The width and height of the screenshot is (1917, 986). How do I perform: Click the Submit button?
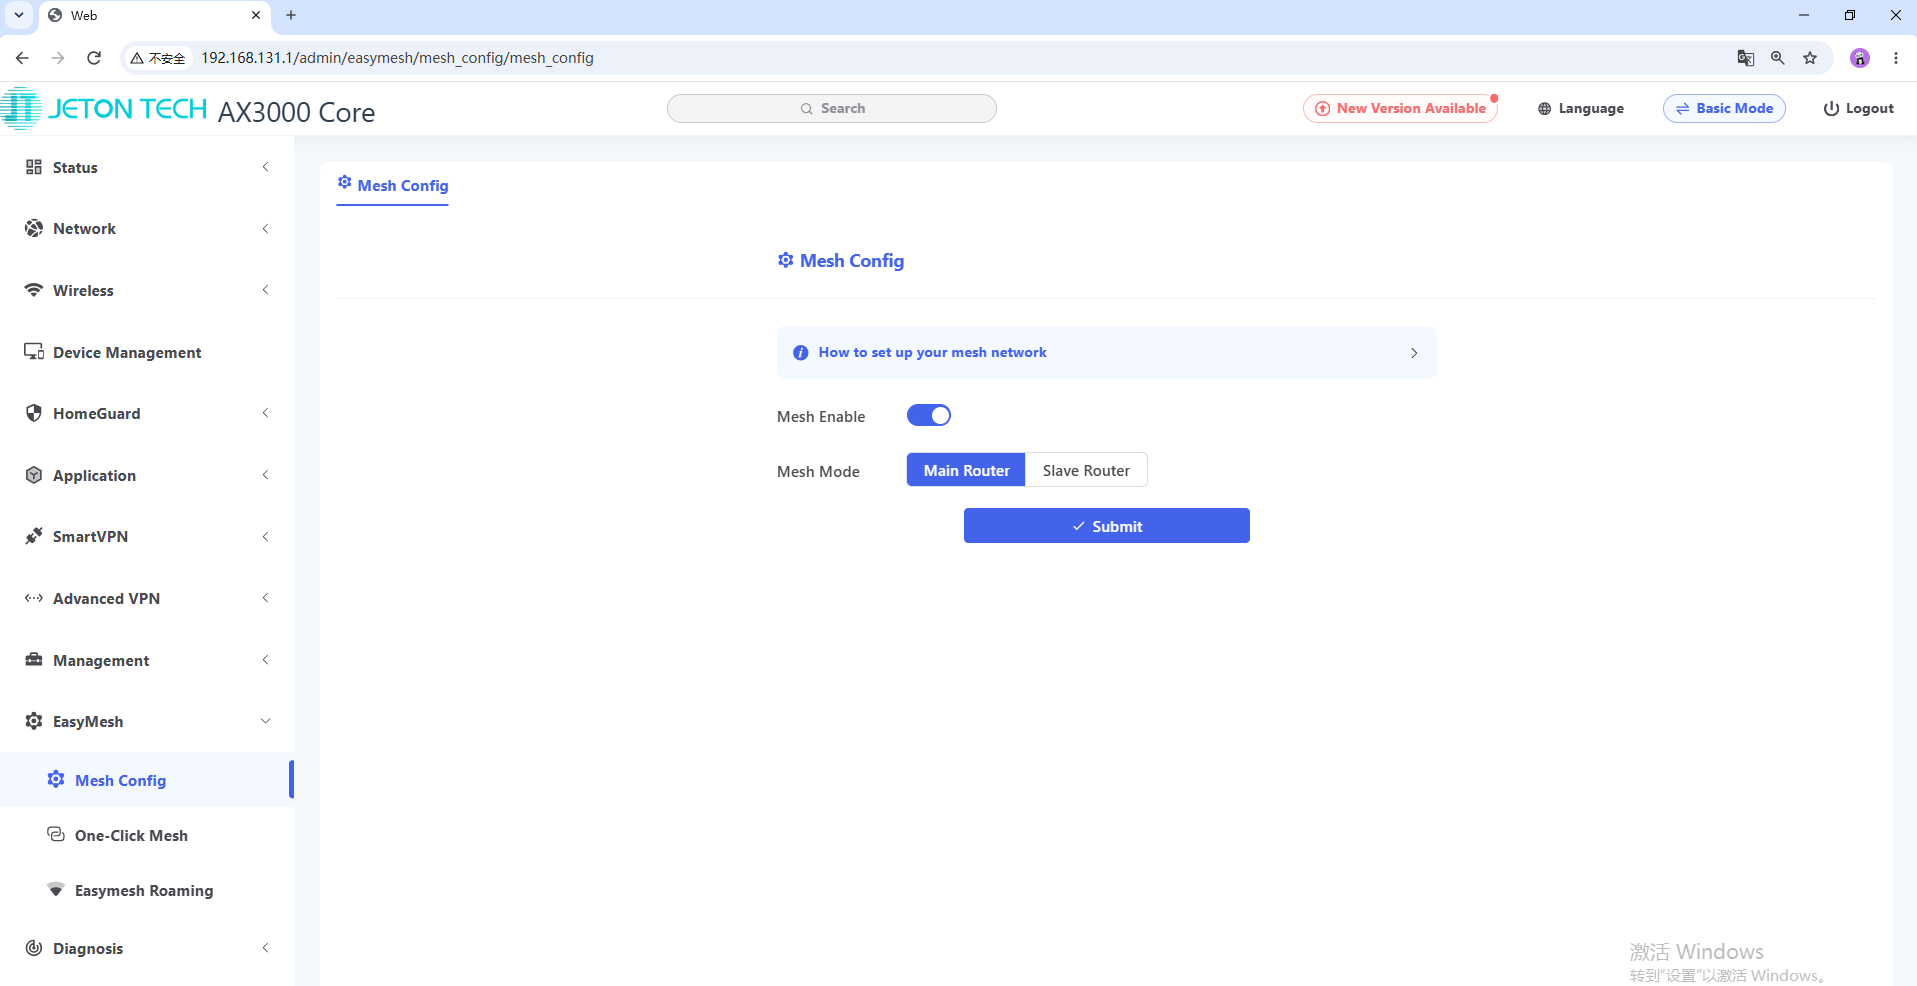coord(1107,526)
